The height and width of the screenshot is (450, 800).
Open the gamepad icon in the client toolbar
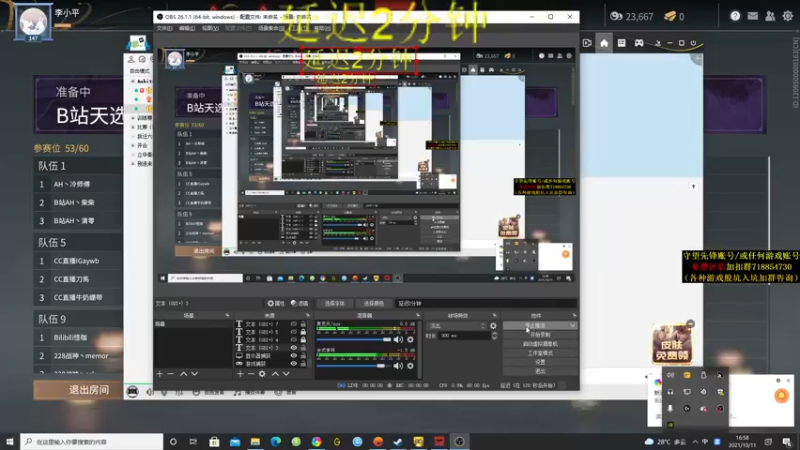point(639,43)
